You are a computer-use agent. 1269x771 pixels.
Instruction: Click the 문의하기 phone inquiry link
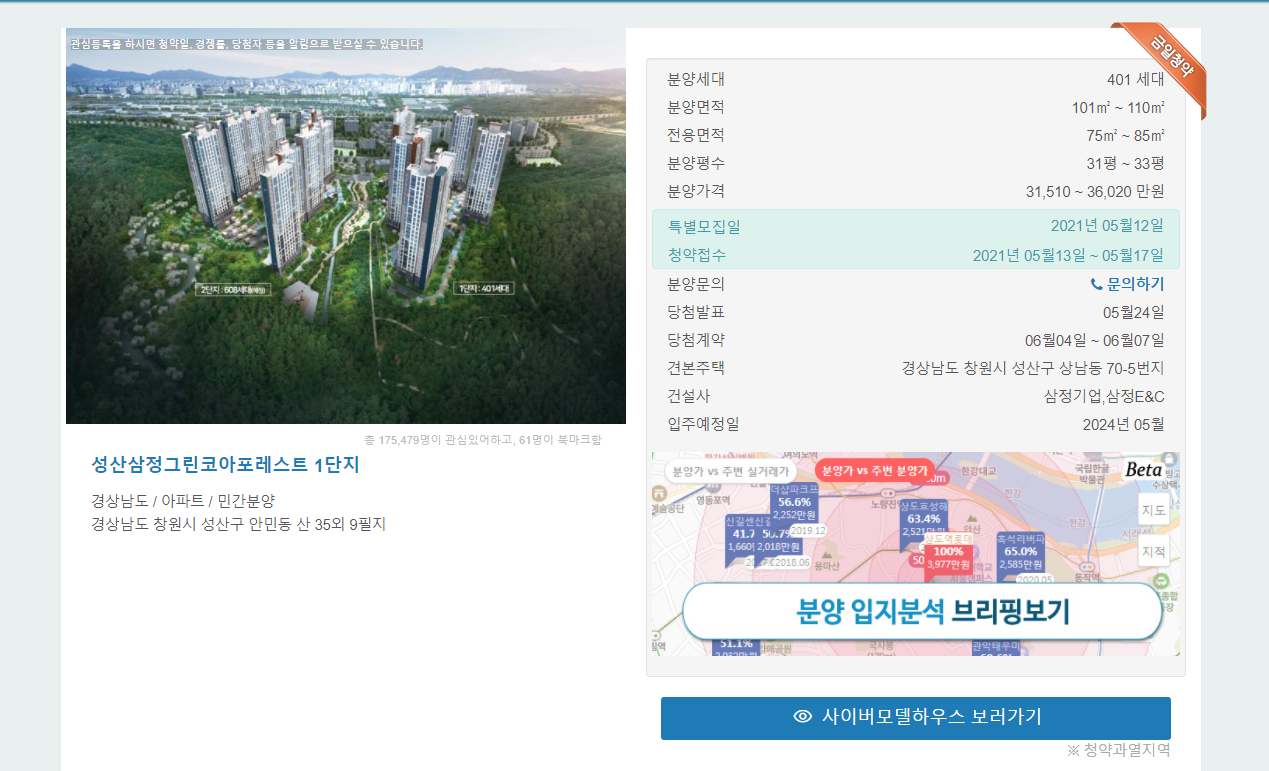[x=1127, y=284]
